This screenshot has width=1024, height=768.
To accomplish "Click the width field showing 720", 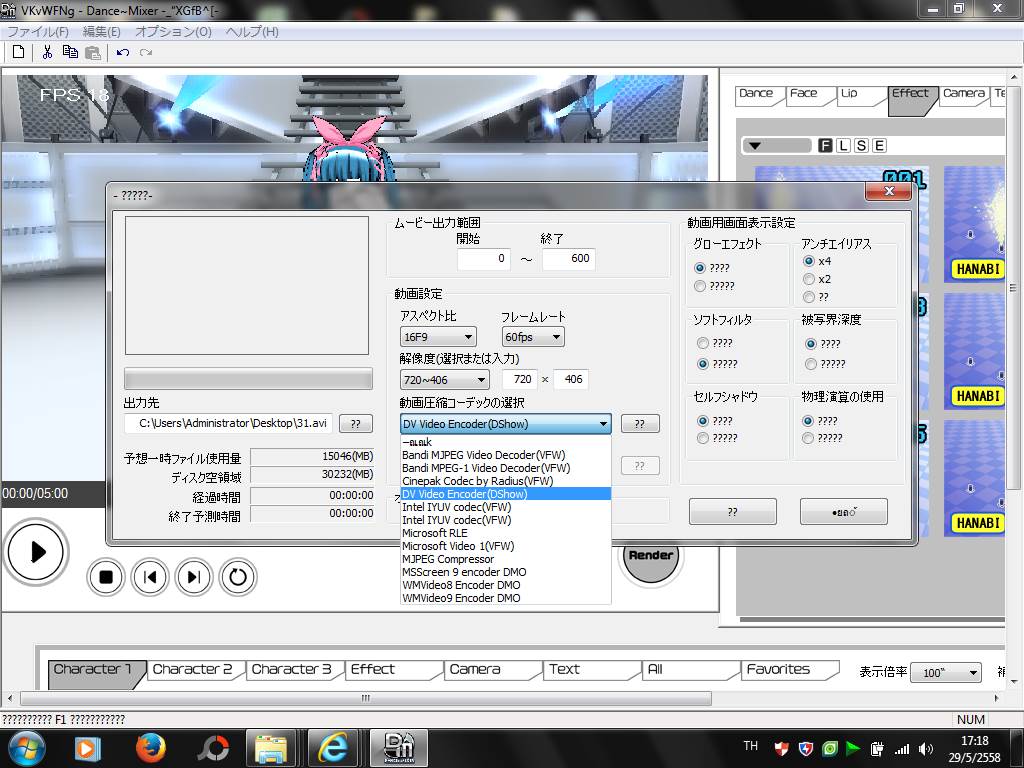I will (x=520, y=379).
